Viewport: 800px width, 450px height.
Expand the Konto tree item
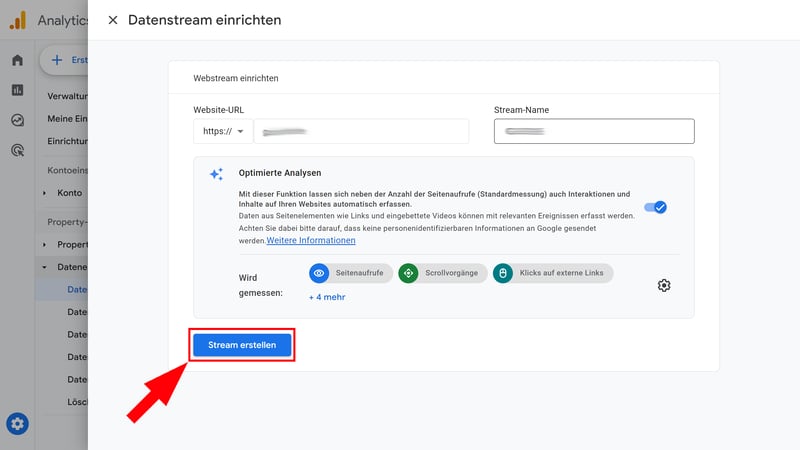pyautogui.click(x=45, y=193)
